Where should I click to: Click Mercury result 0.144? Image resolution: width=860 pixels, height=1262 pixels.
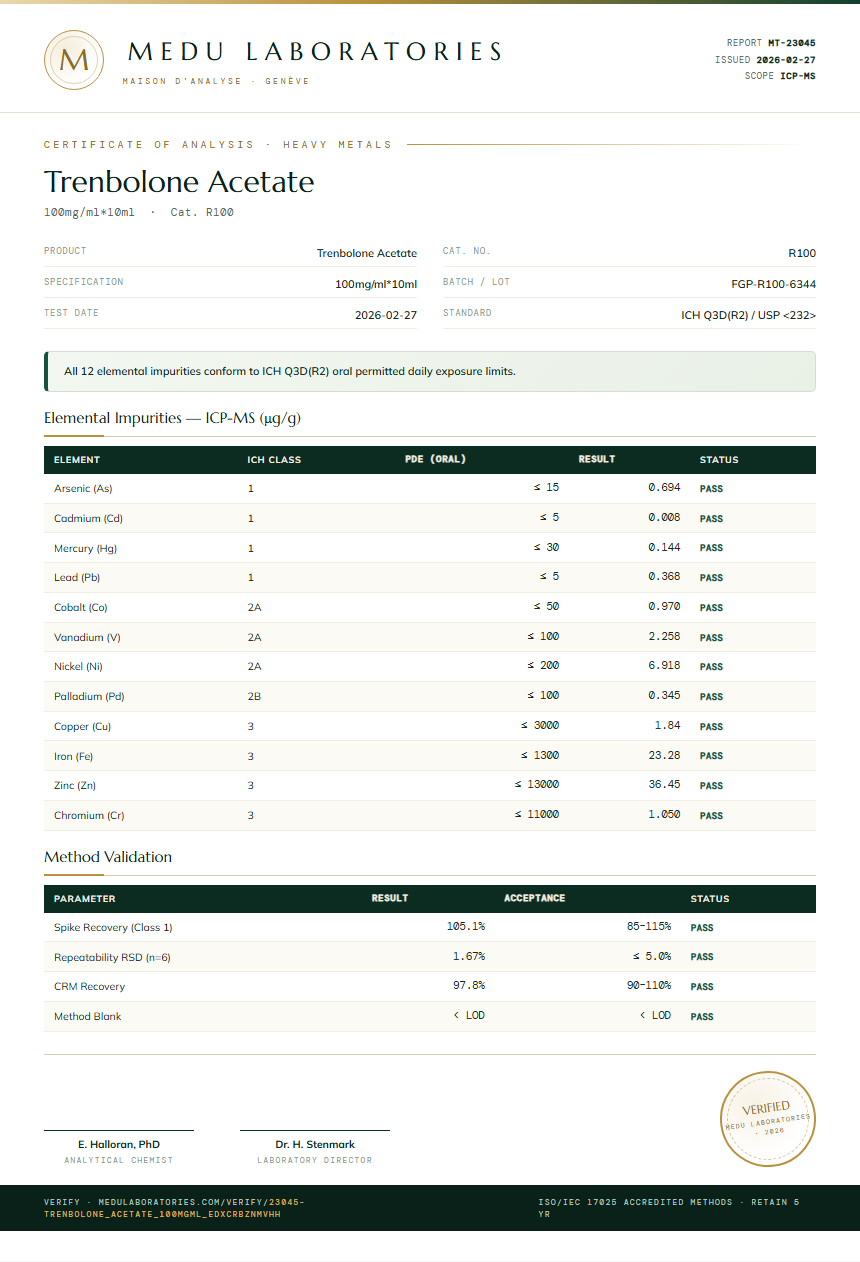point(664,547)
